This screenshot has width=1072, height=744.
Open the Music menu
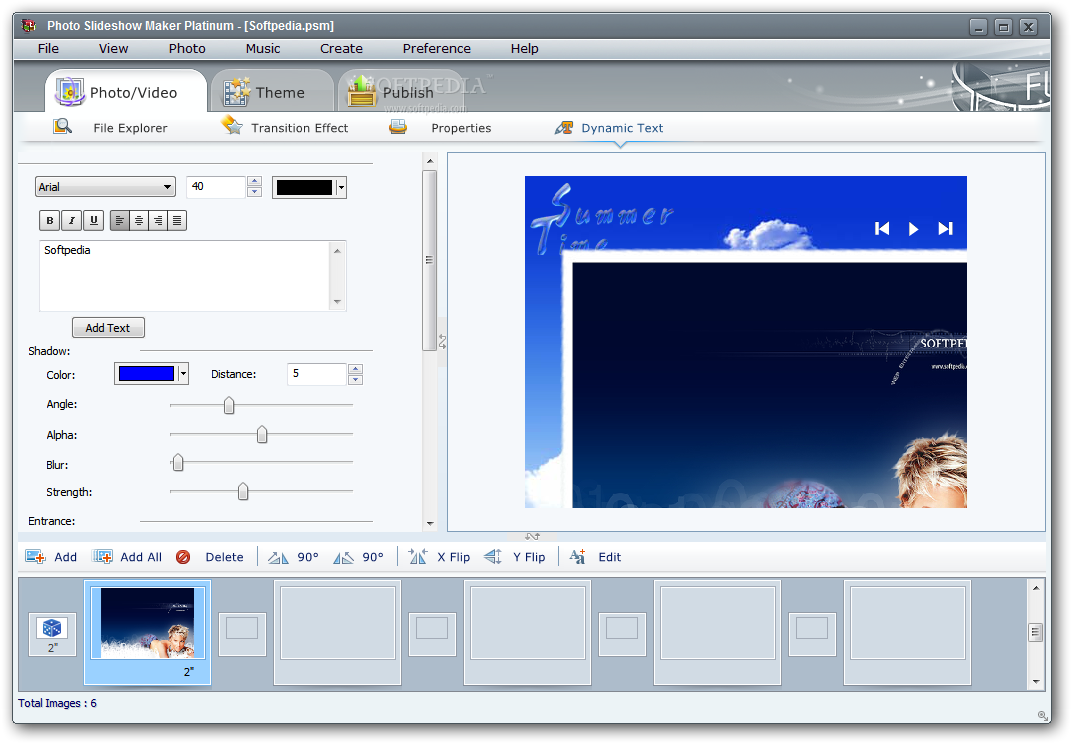263,49
